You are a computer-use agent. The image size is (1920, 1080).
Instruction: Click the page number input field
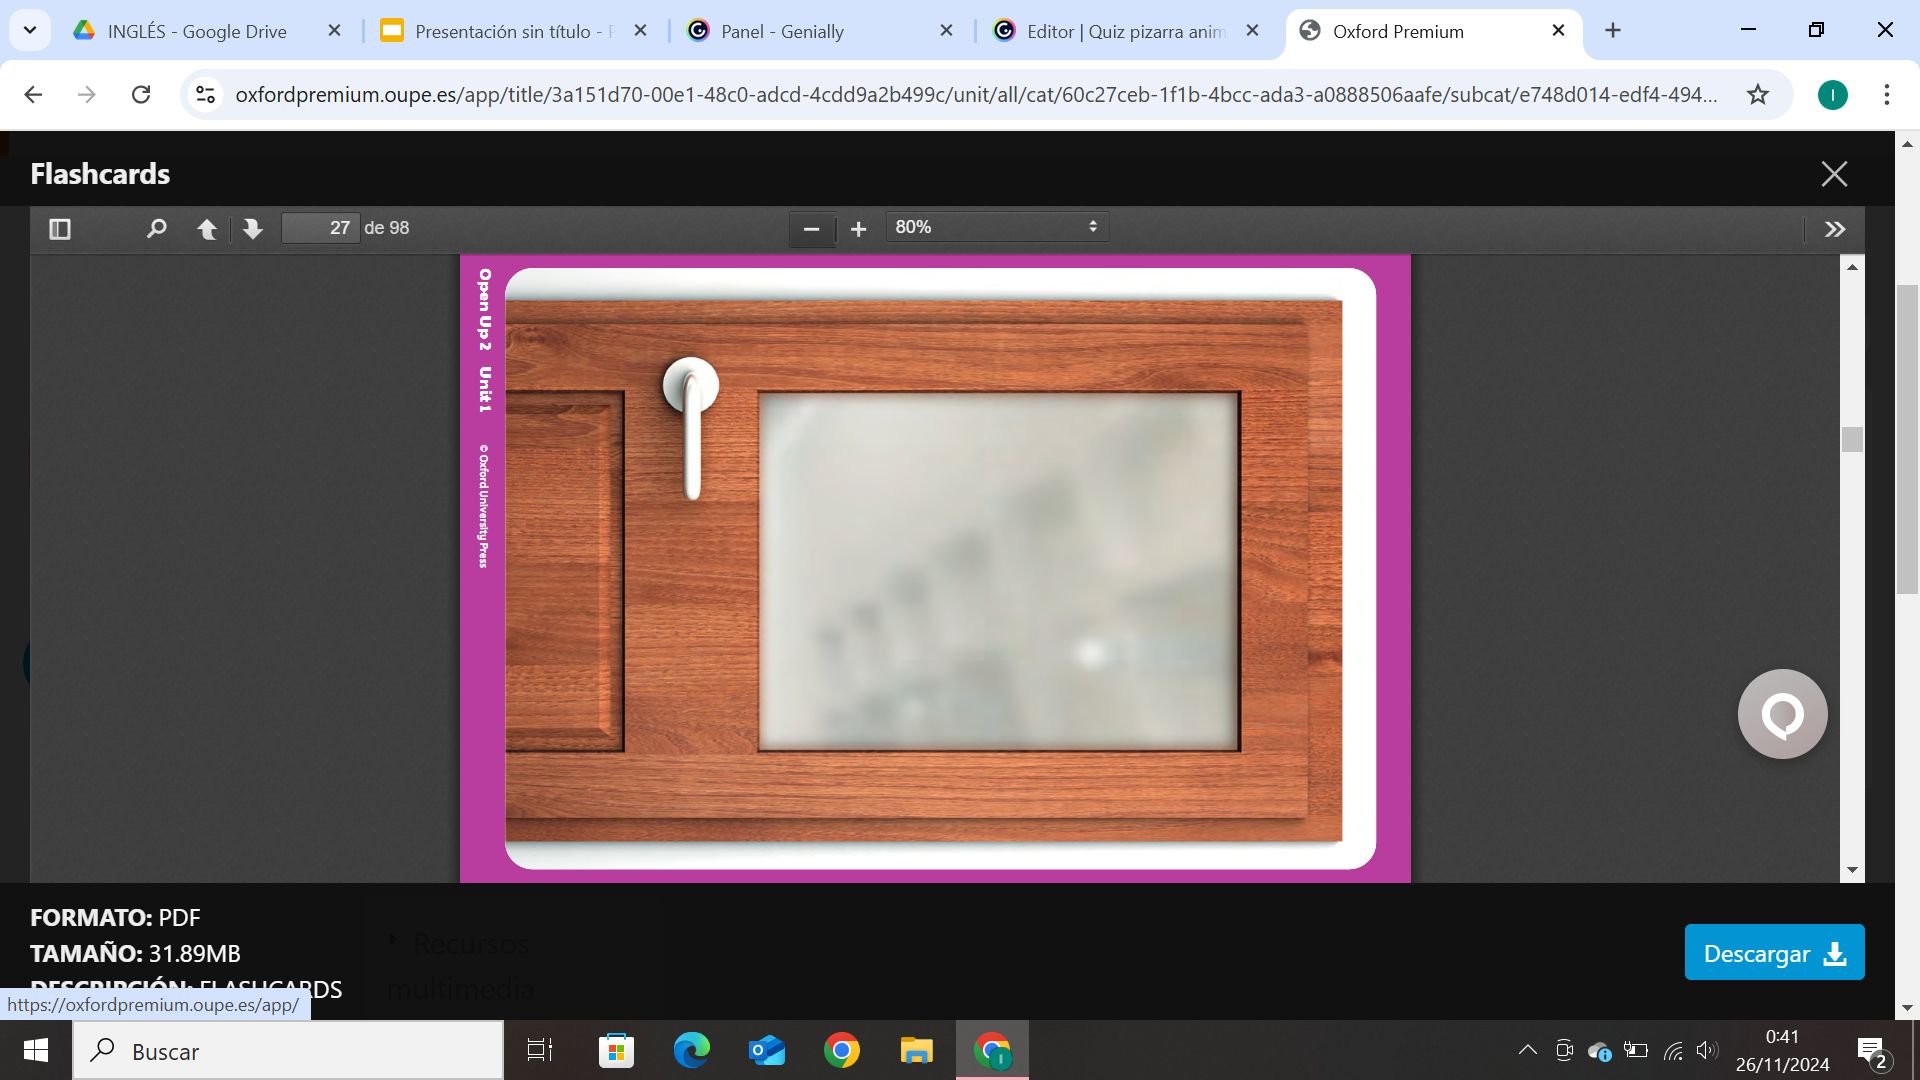pos(320,228)
